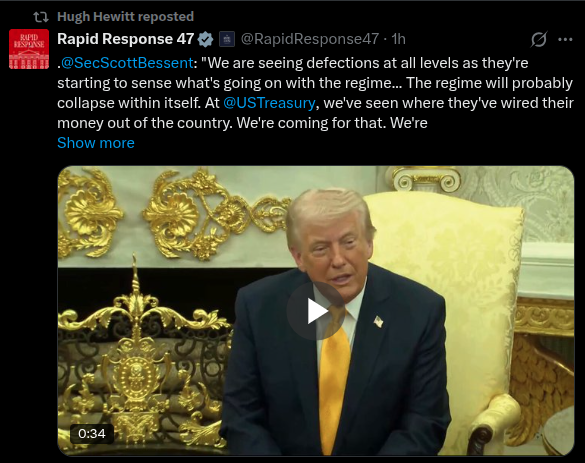585x463 pixels.
Task: Click the text line 'money out of the country'
Action: click(x=242, y=123)
